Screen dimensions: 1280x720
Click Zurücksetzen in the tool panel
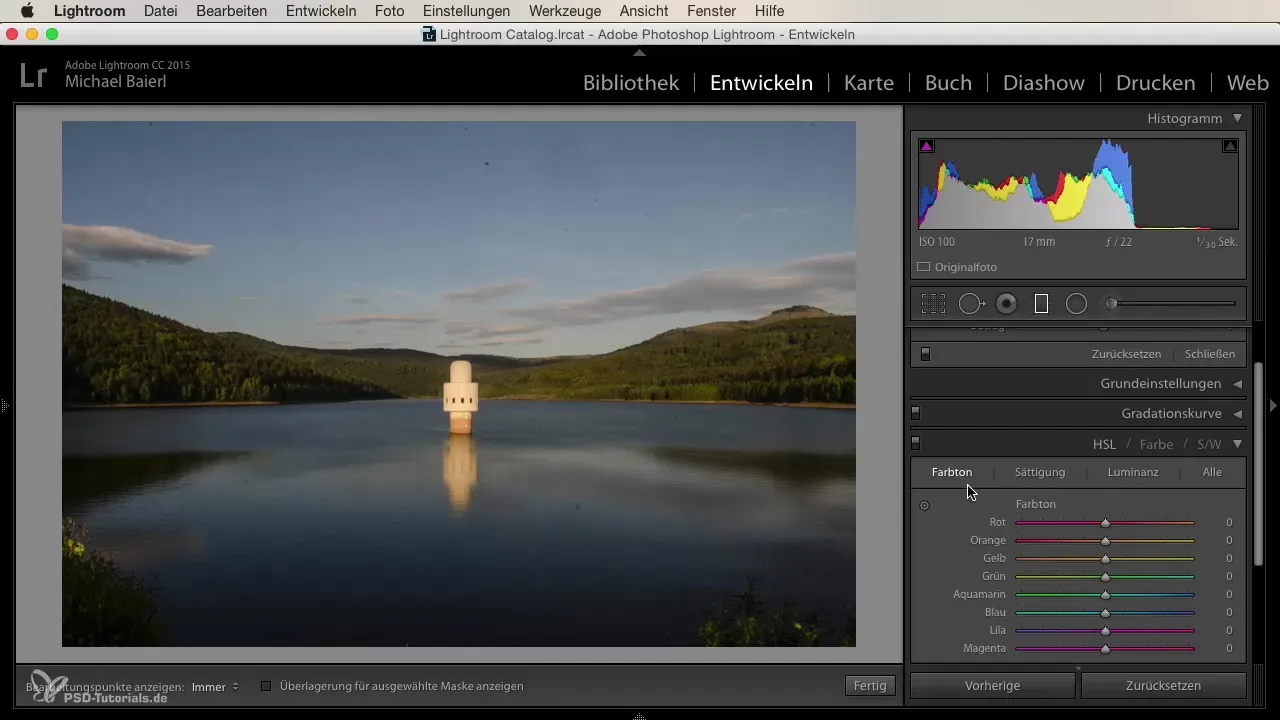coord(1126,354)
